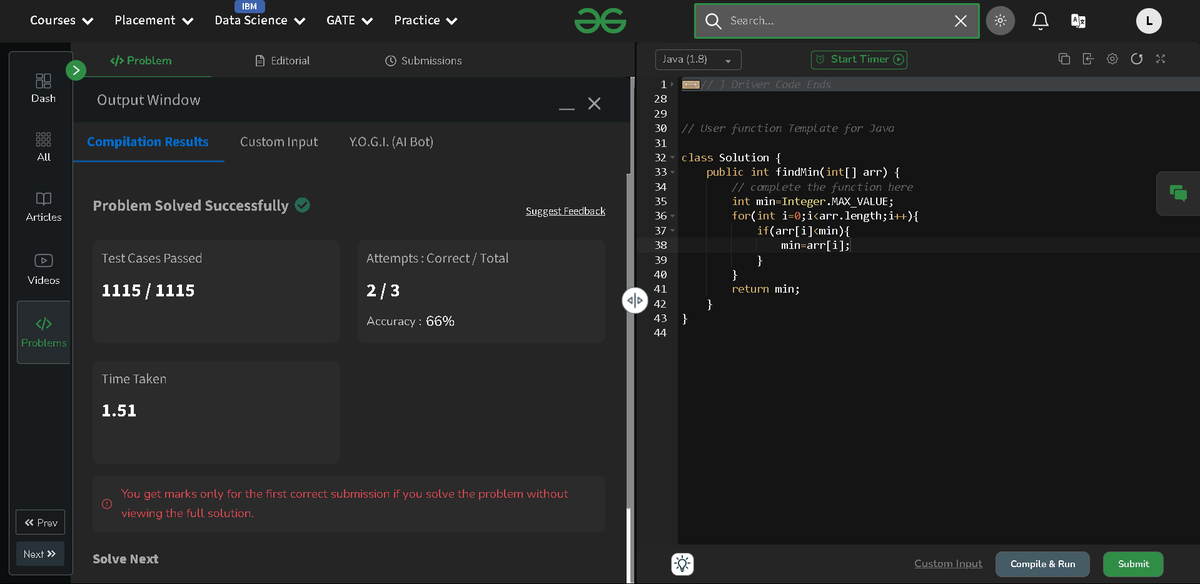This screenshot has height=584, width=1200.
Task: Open the Videos sidebar icon
Action: pyautogui.click(x=43, y=269)
